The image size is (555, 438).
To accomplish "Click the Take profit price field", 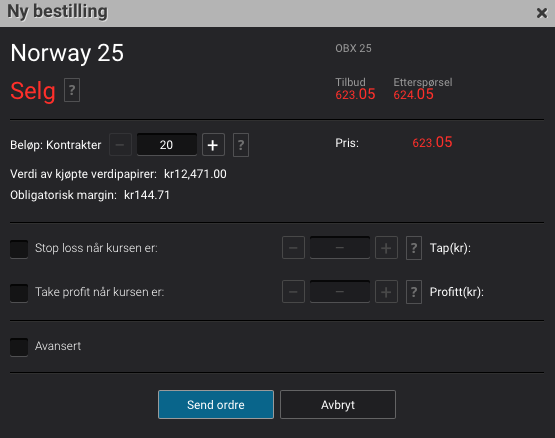I will pos(340,292).
